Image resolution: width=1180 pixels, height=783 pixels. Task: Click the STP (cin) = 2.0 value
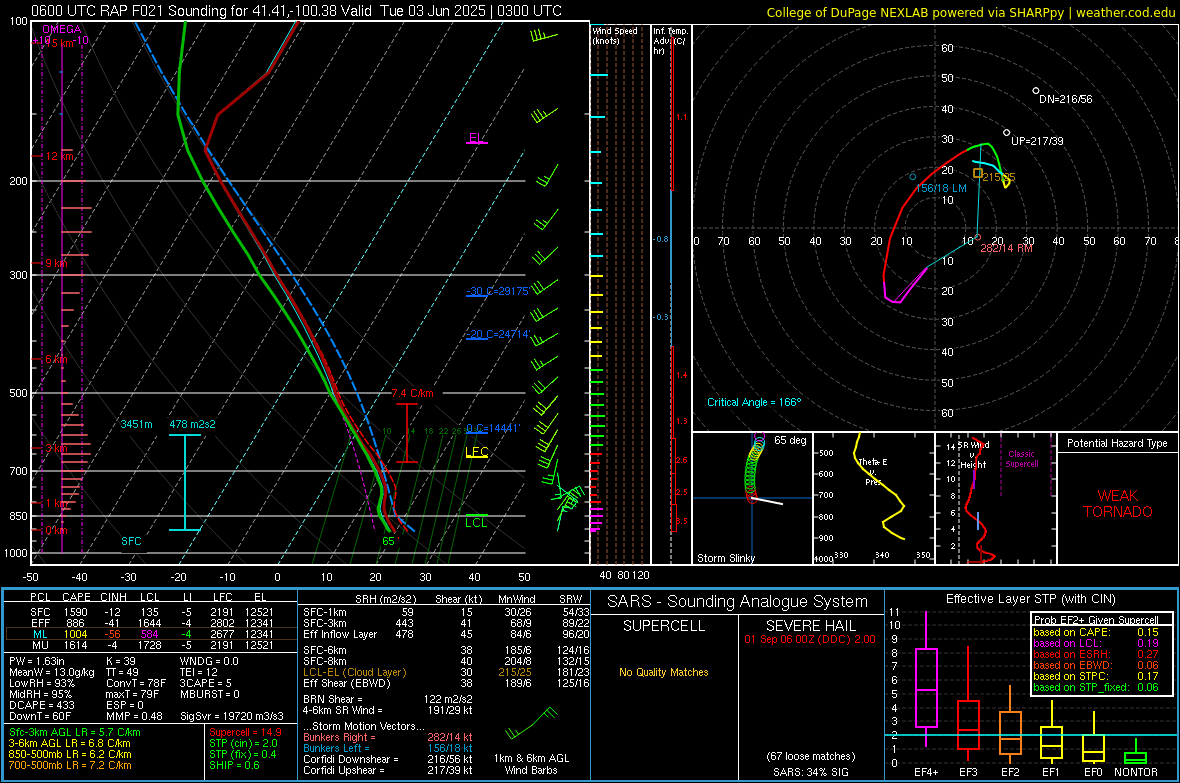[243, 743]
